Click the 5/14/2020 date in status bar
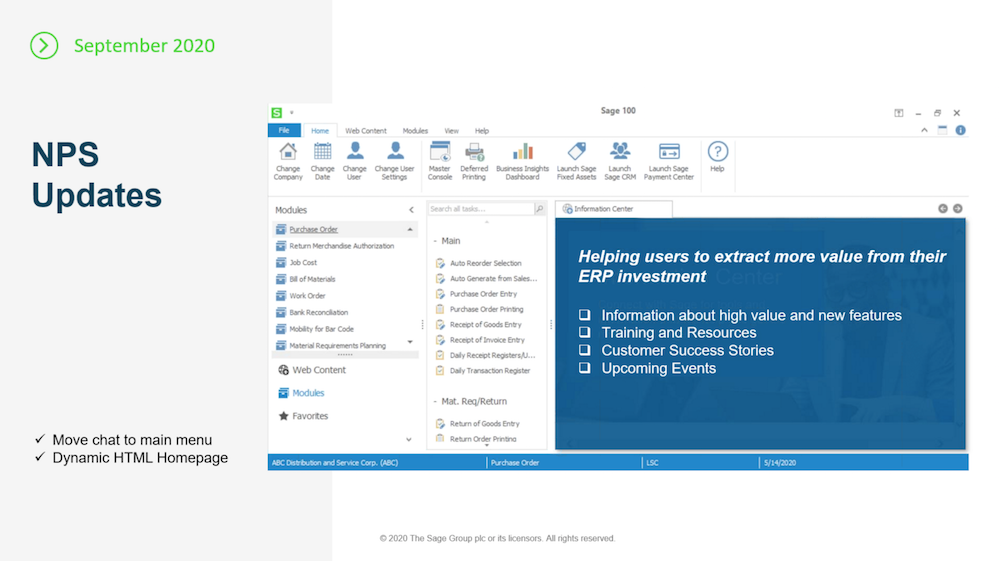Screen dimensions: 1000x561 click(x=780, y=463)
